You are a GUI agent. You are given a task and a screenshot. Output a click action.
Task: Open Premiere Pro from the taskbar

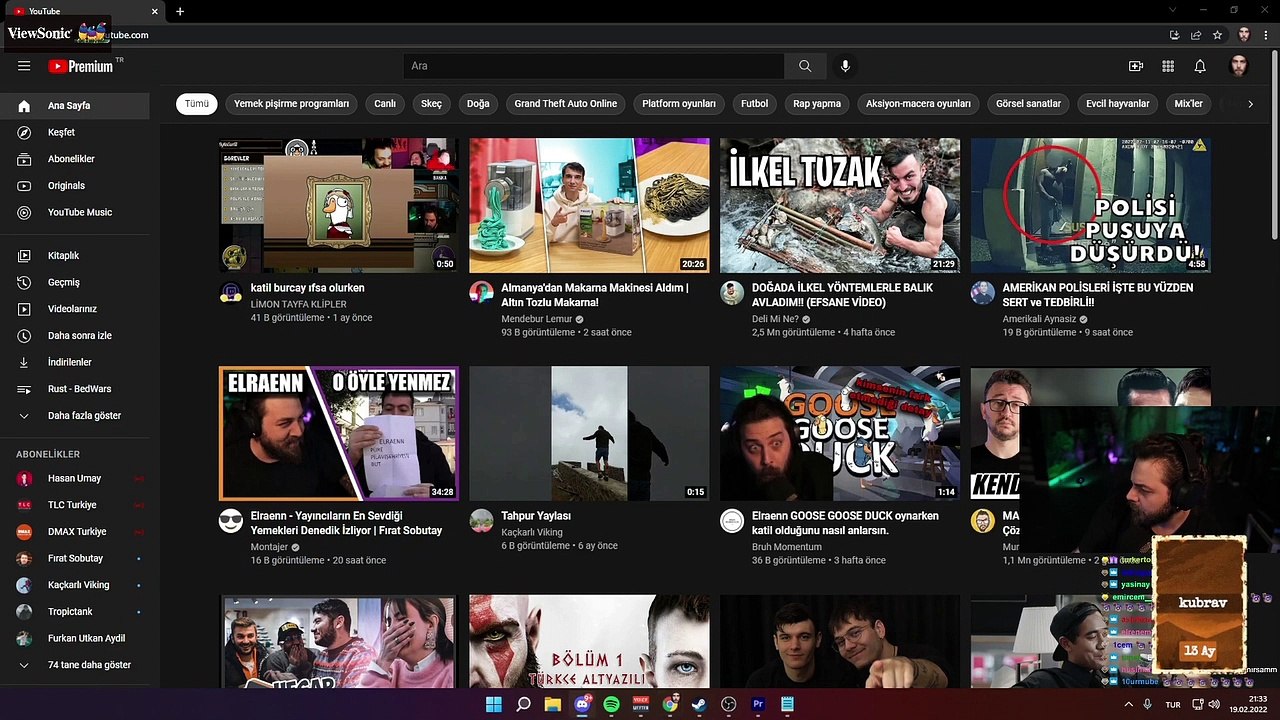click(758, 704)
